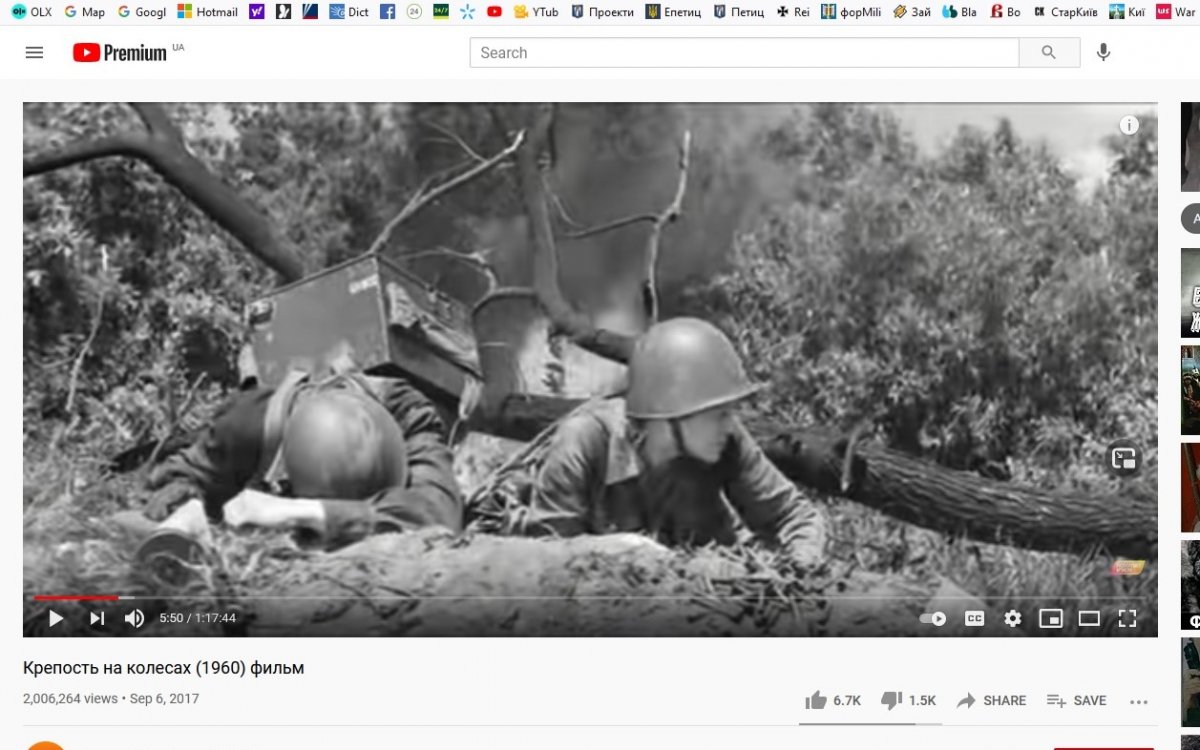Open the blue snowflake bookmark icon
This screenshot has height=750, width=1200.
tap(468, 12)
